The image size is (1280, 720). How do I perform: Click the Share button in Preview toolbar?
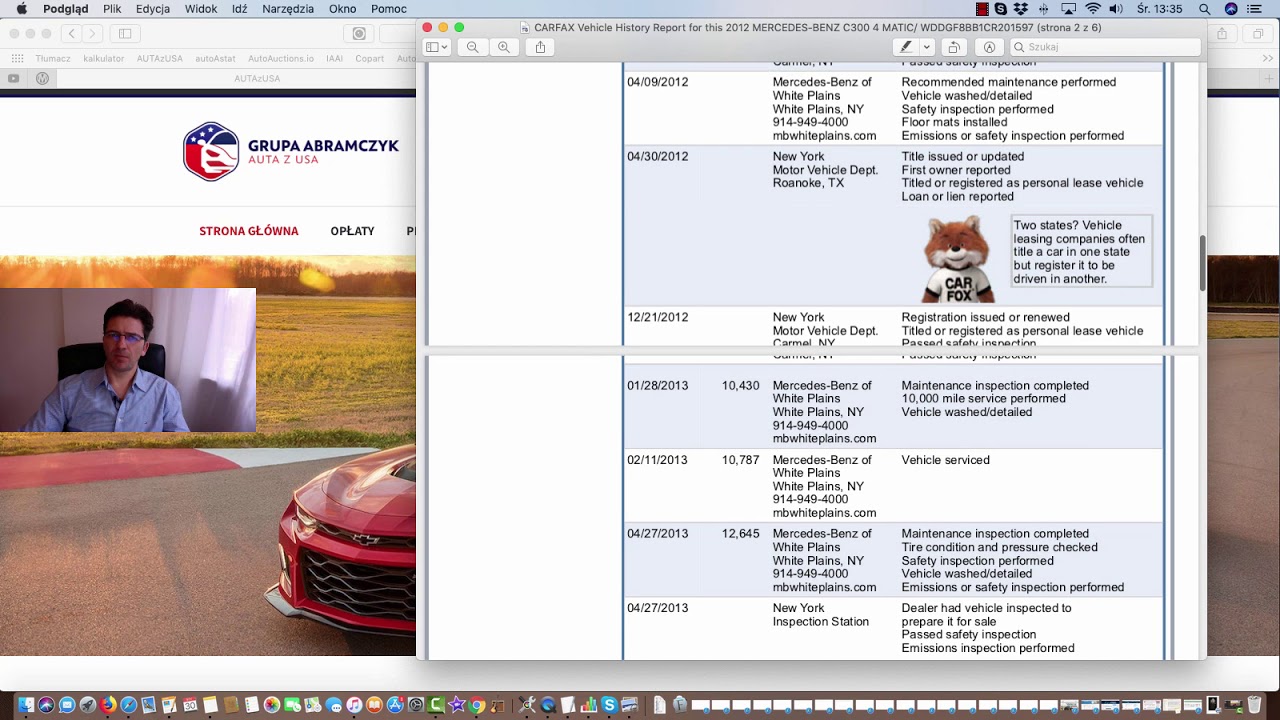coord(540,47)
